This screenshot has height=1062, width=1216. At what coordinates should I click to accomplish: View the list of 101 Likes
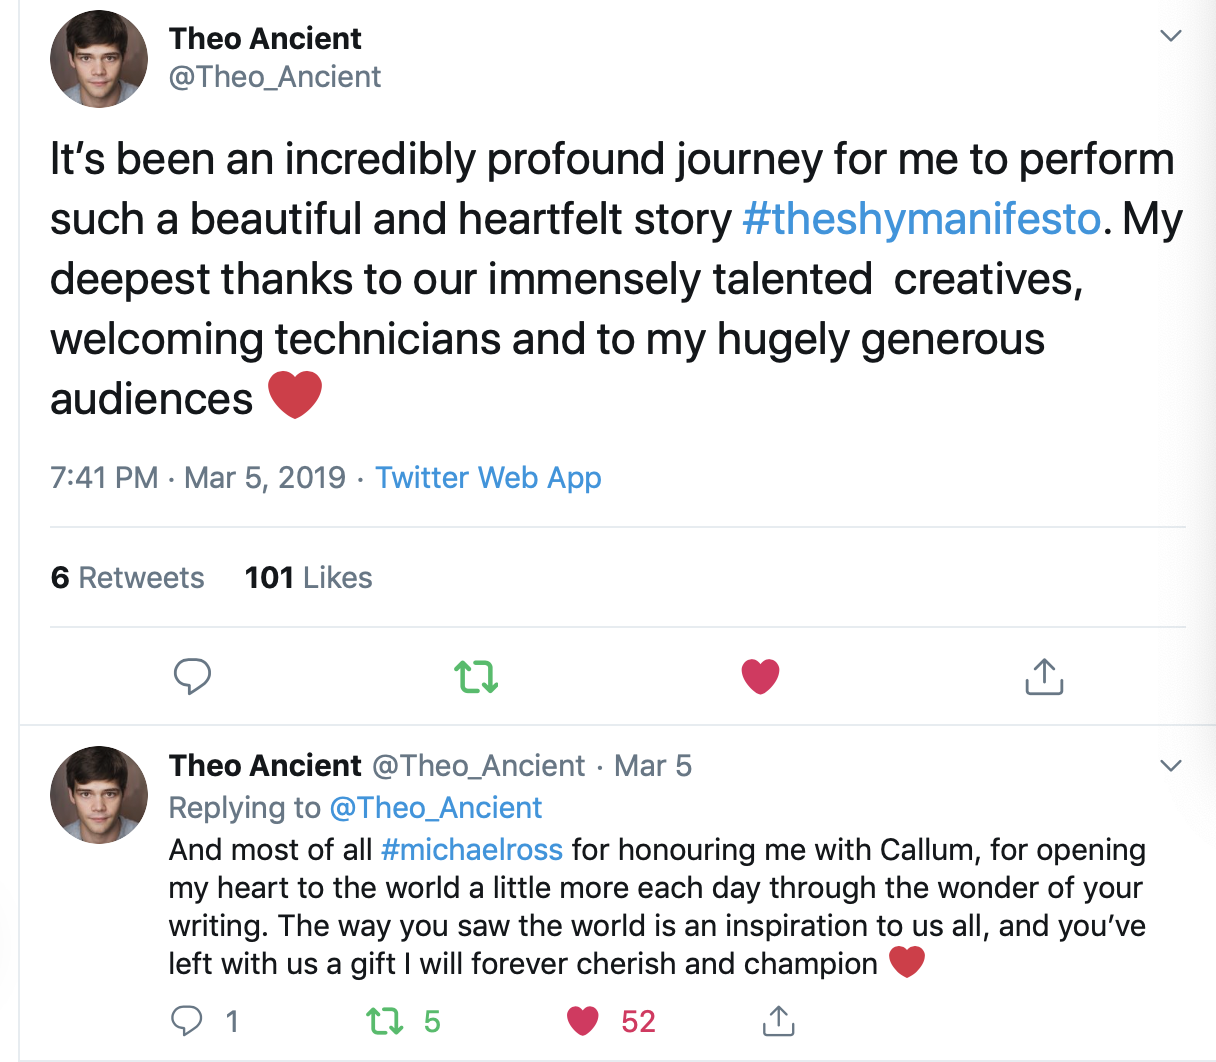(308, 578)
